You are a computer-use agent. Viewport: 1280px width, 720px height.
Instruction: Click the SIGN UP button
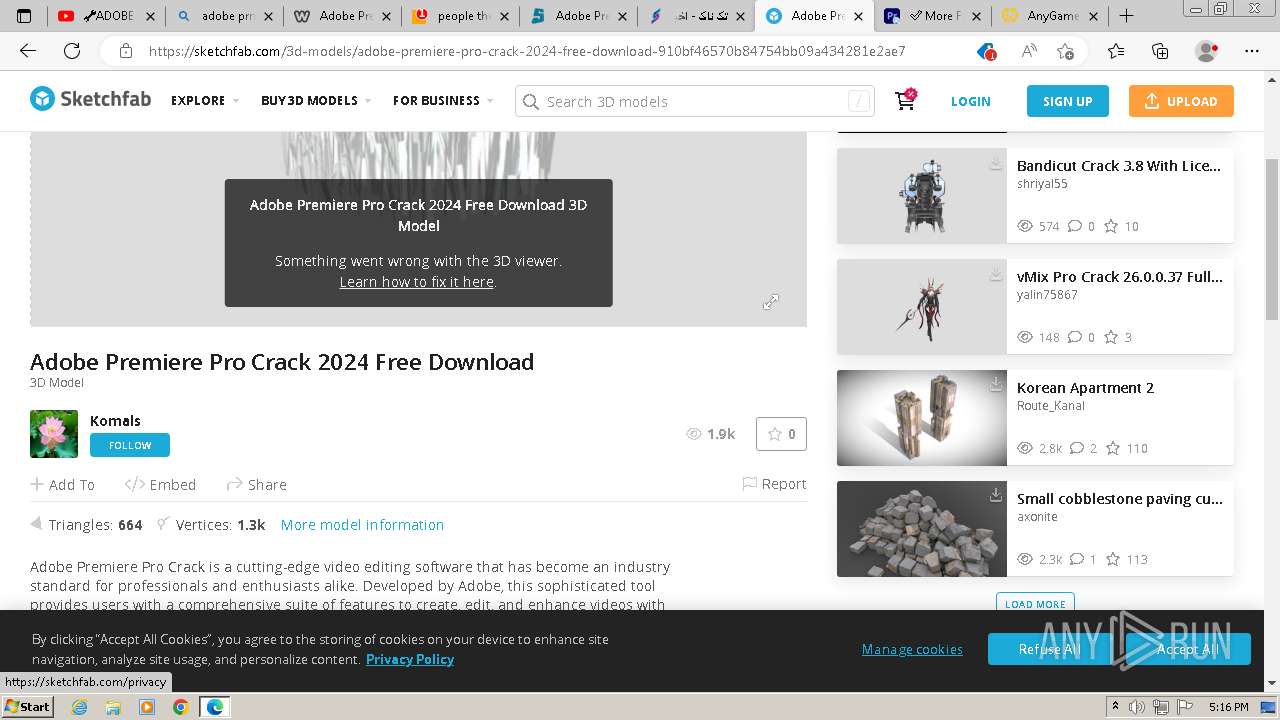[x=1068, y=101]
